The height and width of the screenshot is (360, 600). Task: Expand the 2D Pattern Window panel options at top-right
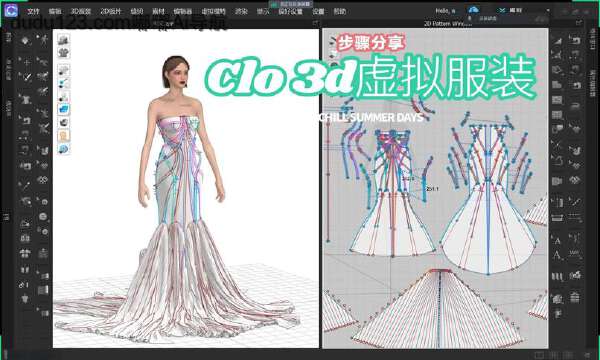pos(579,23)
